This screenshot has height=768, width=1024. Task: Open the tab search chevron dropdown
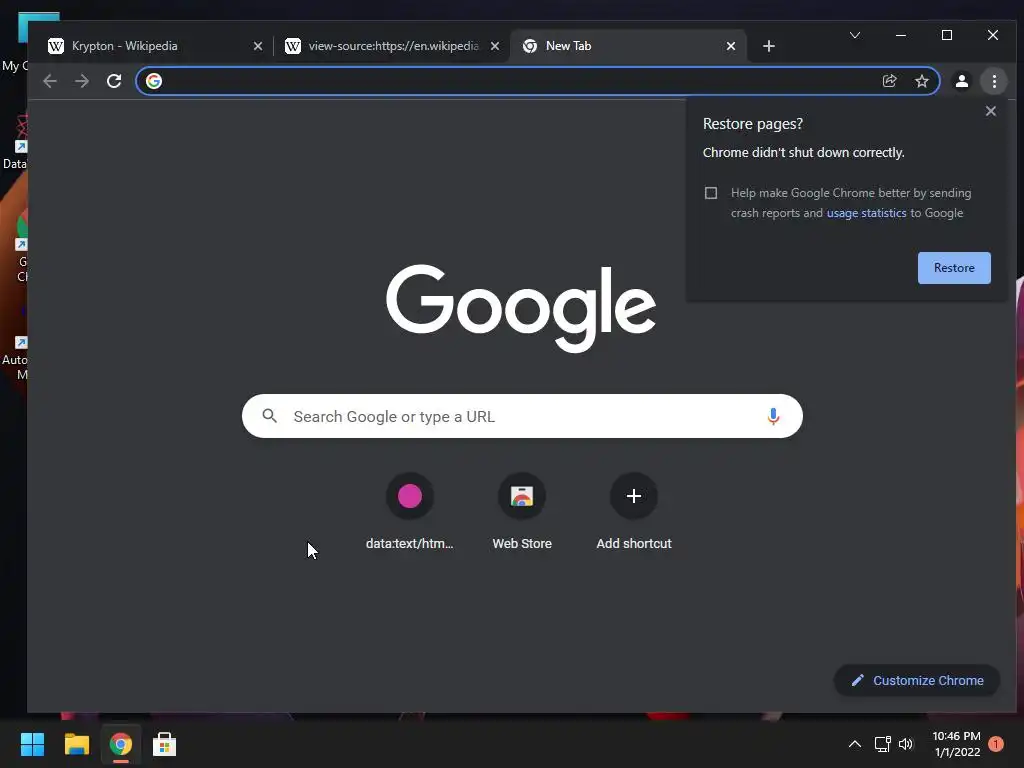pos(855,35)
